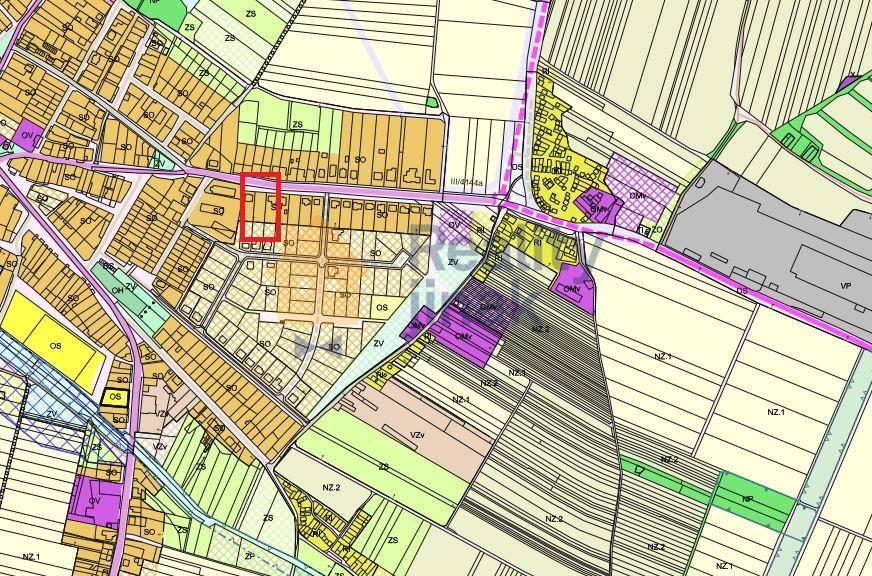The image size is (872, 576).
Task: Click the green NP zone at bottom right
Action: point(748,498)
